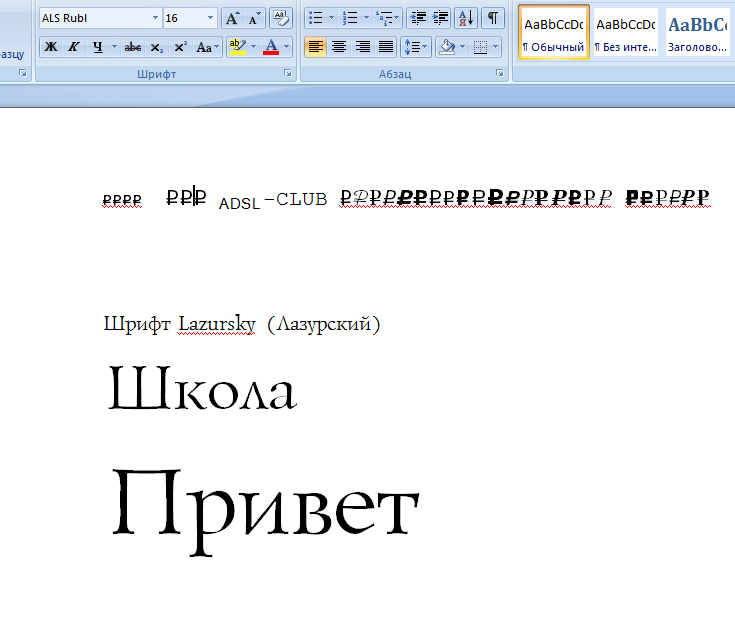The height and width of the screenshot is (624, 735).
Task: Toggle superscript formatting
Action: [180, 47]
